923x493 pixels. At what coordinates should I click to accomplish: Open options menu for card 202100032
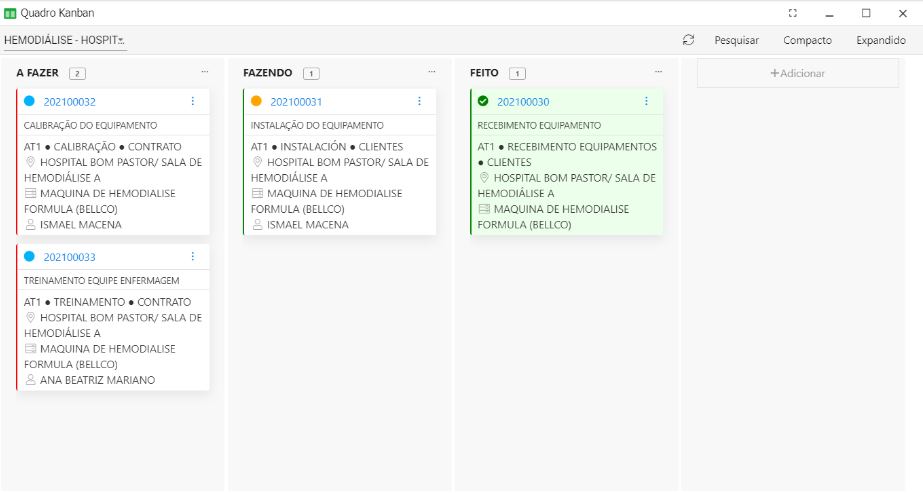[x=192, y=101]
